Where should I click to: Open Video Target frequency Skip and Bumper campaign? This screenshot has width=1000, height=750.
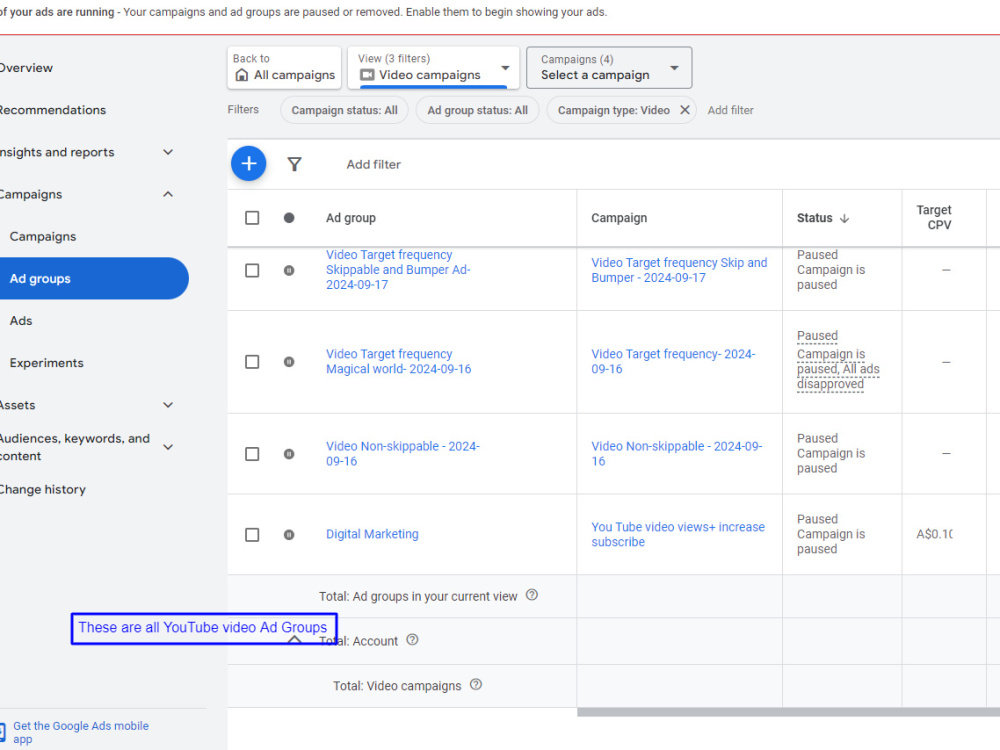[x=679, y=270]
